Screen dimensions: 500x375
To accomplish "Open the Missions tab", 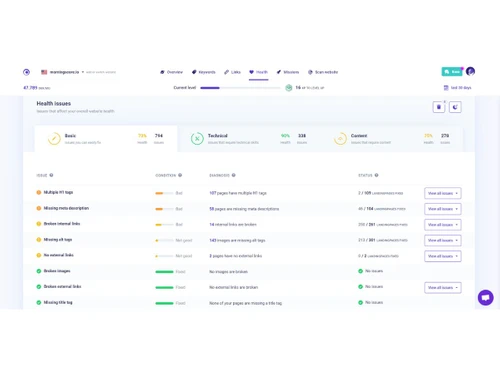I will point(288,72).
